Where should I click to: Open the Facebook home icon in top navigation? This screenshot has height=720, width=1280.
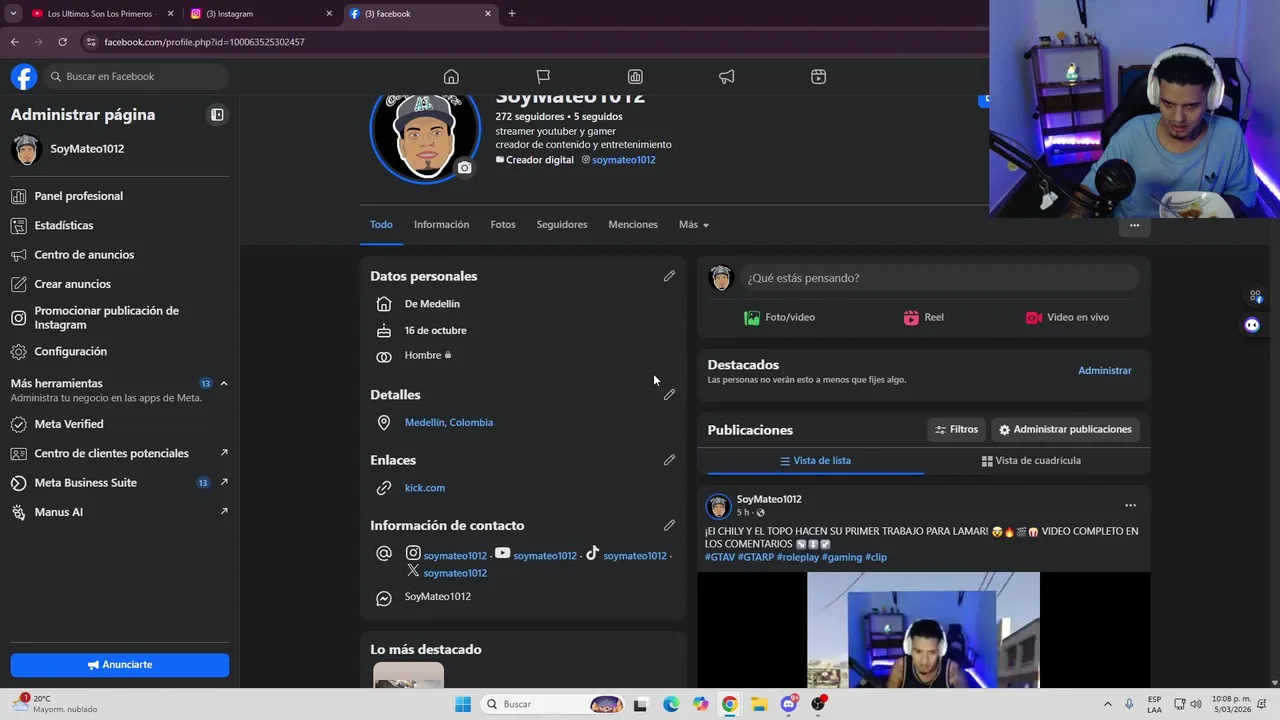click(451, 77)
